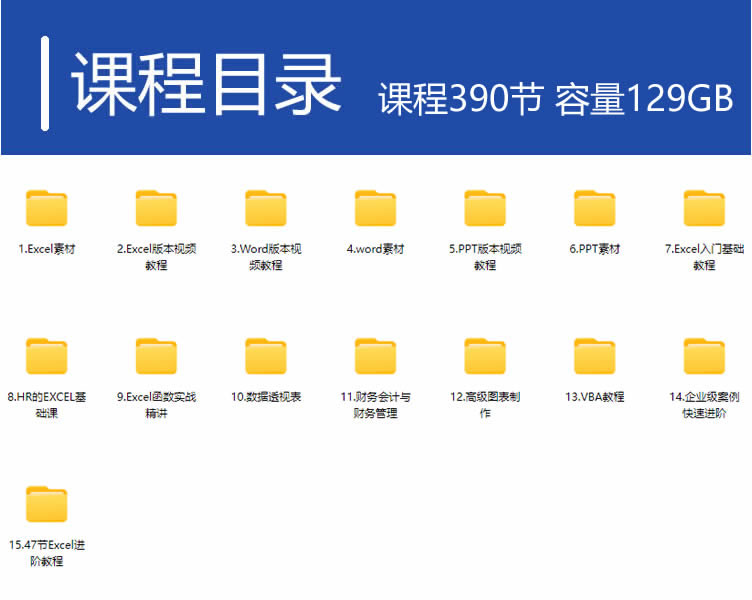Open the 6.PPT素材 folder icon
The height and width of the screenshot is (600, 752).
[595, 208]
